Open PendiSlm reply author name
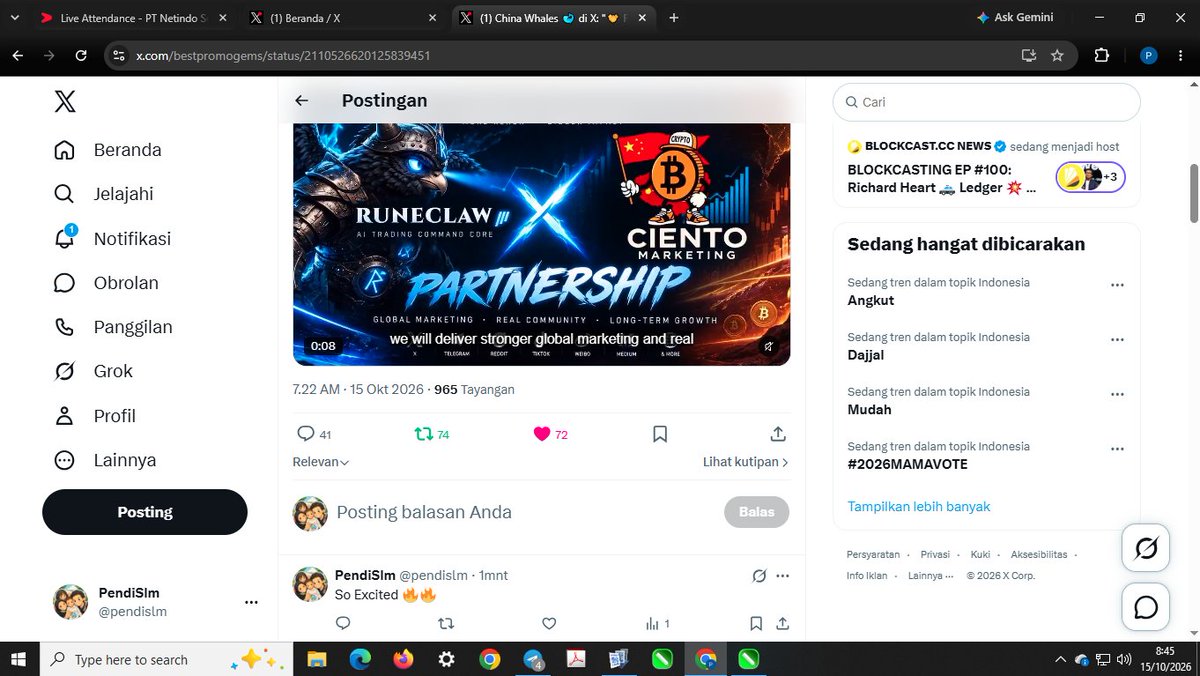Screen dimensions: 1200x676 (x=365, y=575)
